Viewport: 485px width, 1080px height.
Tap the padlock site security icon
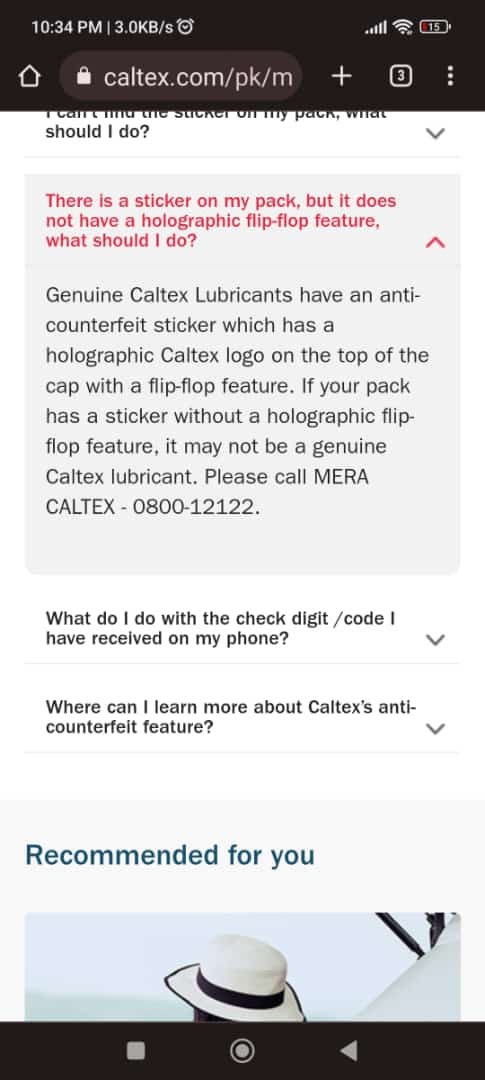point(85,76)
